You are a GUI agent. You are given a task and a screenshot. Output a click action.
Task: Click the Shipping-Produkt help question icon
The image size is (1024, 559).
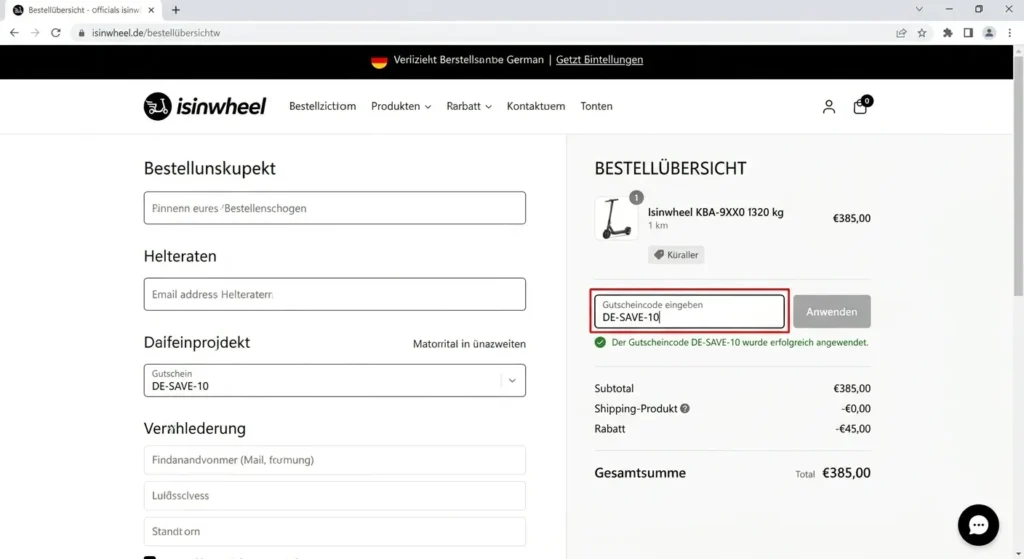pyautogui.click(x=684, y=409)
